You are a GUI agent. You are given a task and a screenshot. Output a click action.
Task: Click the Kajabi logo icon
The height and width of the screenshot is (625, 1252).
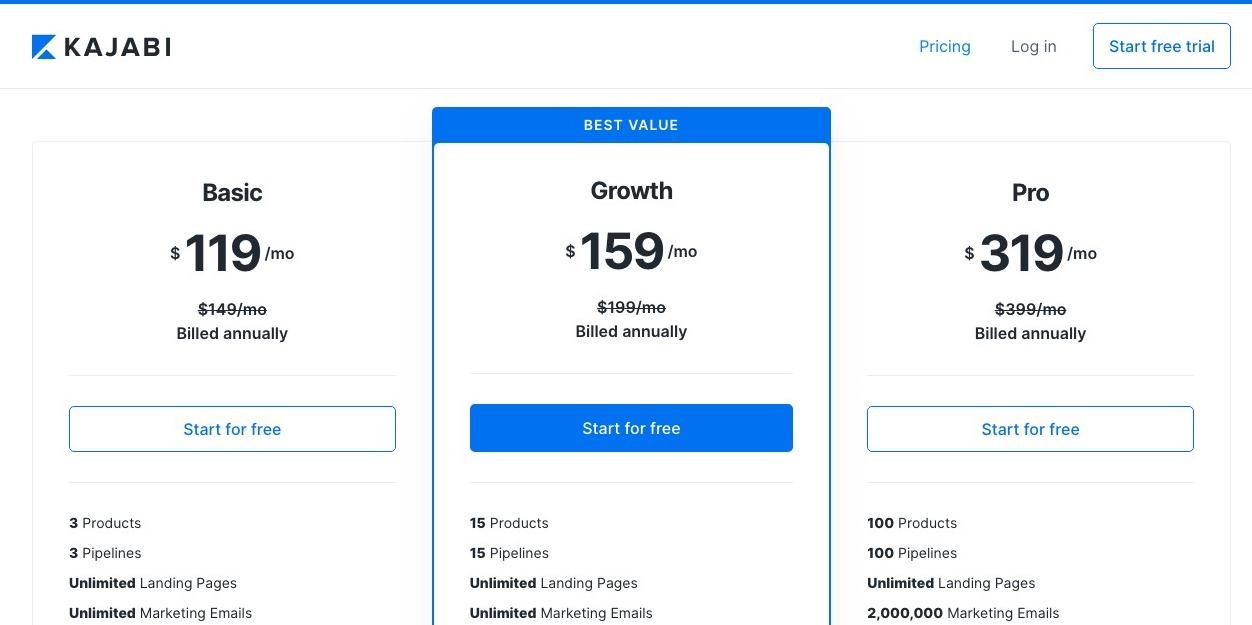pos(43,47)
